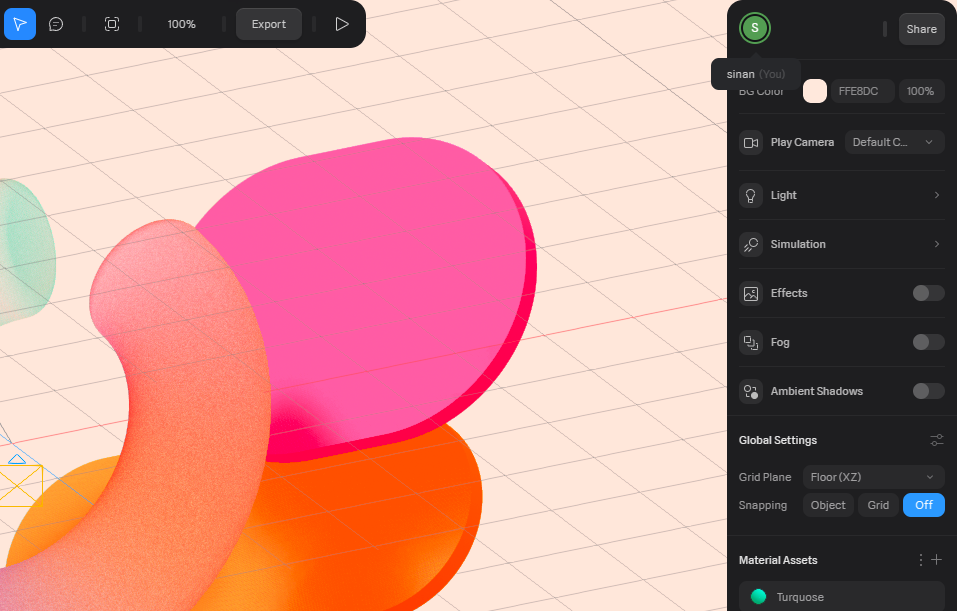Activate the Comment tool
The image size is (957, 611).
click(x=57, y=24)
